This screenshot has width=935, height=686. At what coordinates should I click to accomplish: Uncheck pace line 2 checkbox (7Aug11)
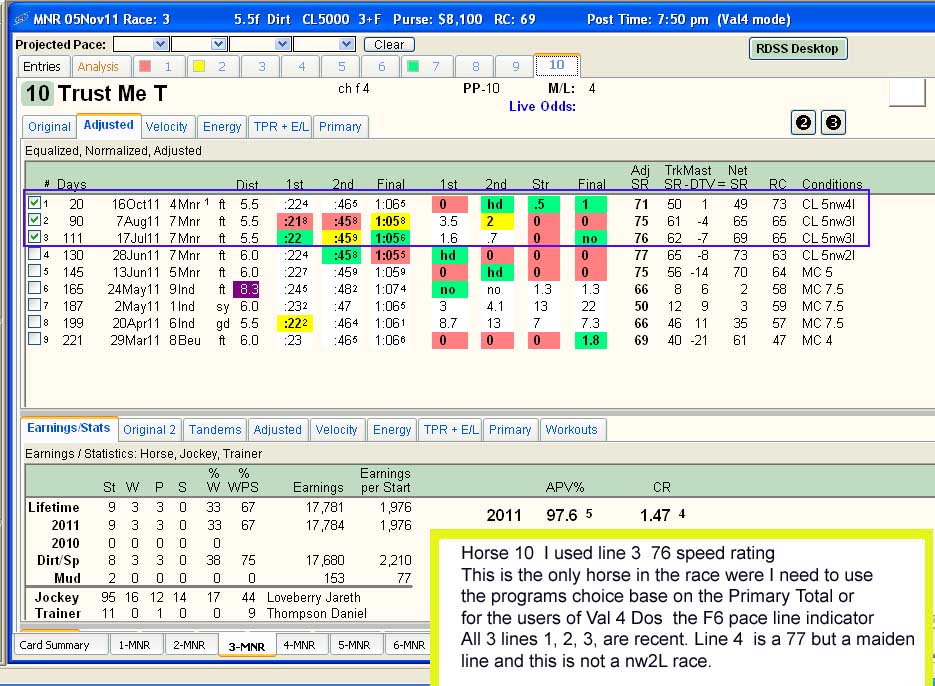[x=35, y=220]
